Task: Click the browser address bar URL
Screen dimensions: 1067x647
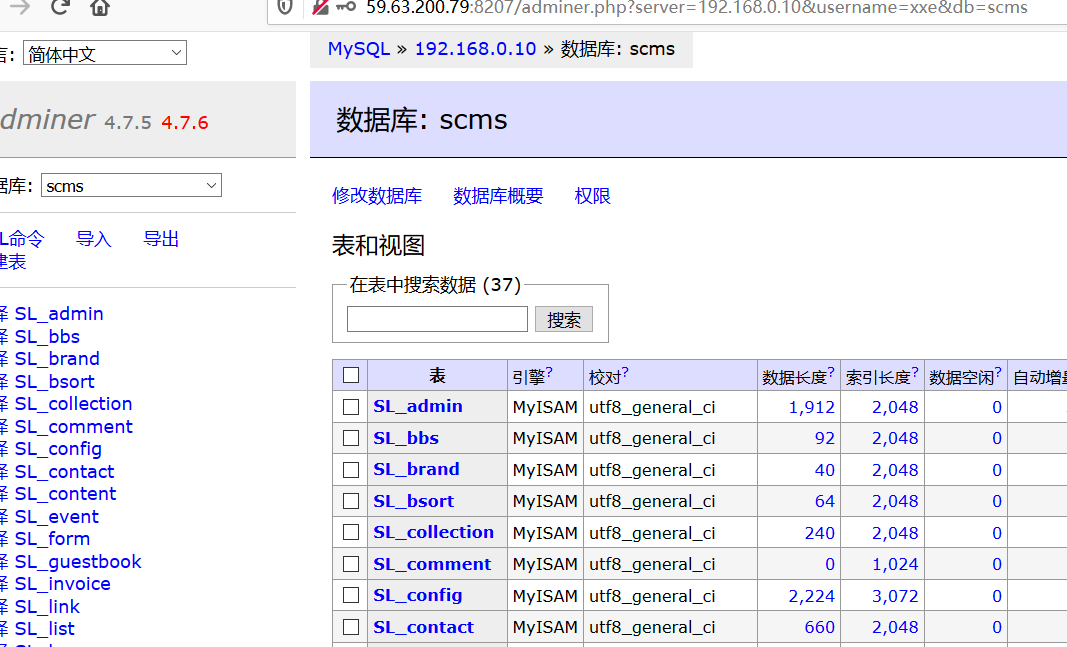Action: tap(696, 7)
